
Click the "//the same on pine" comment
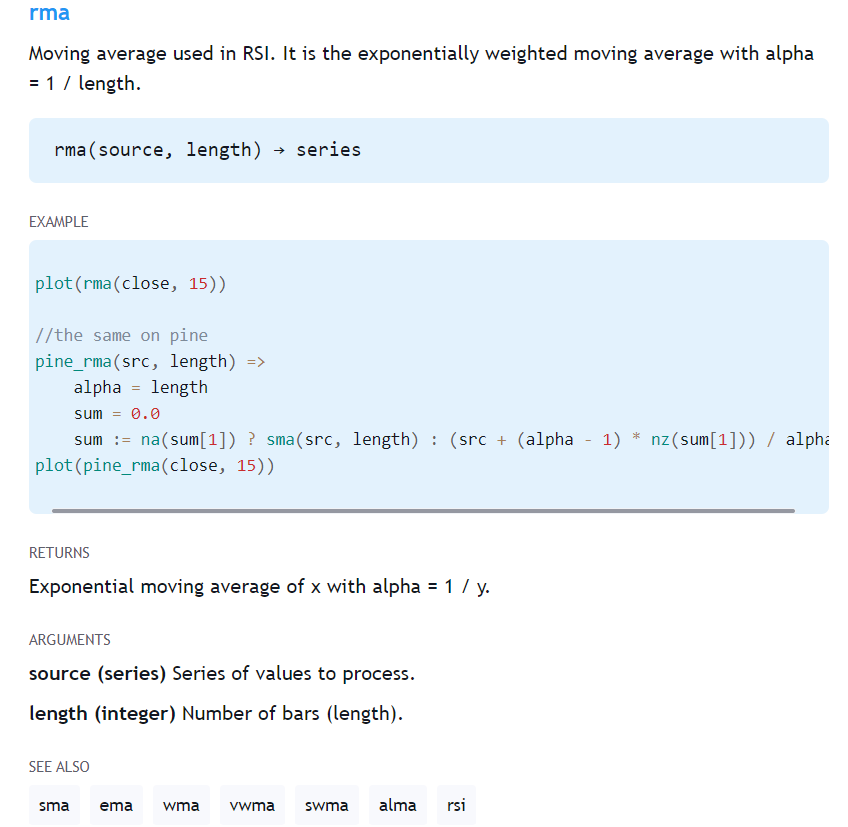tap(121, 335)
